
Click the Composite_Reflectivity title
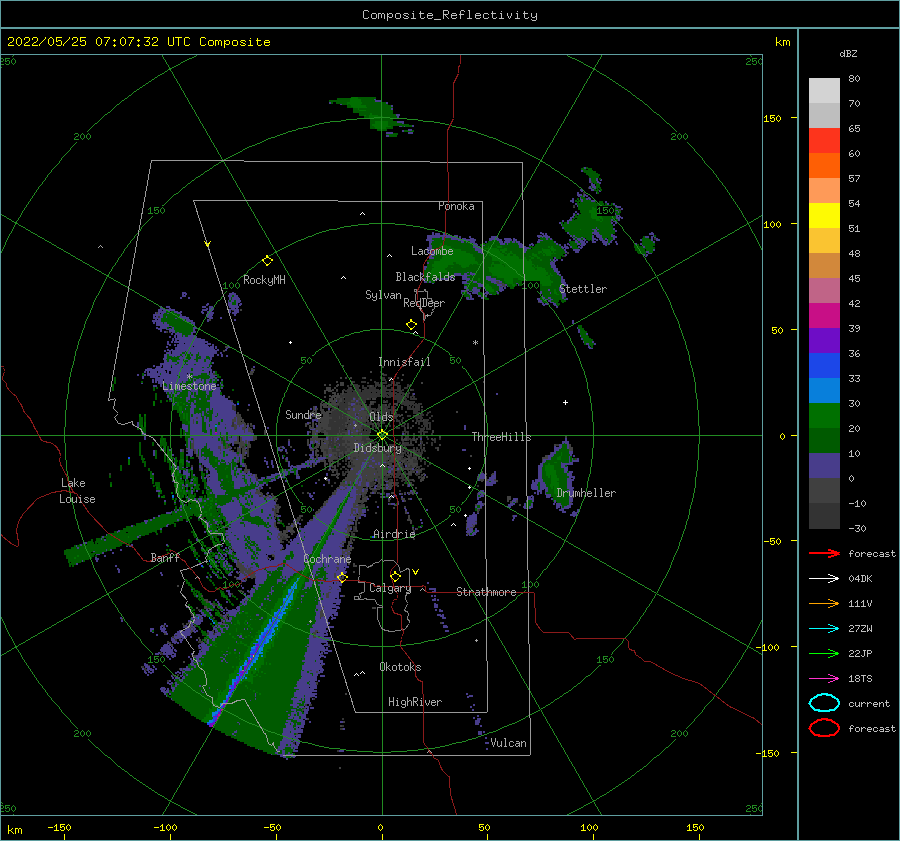[x=450, y=15]
